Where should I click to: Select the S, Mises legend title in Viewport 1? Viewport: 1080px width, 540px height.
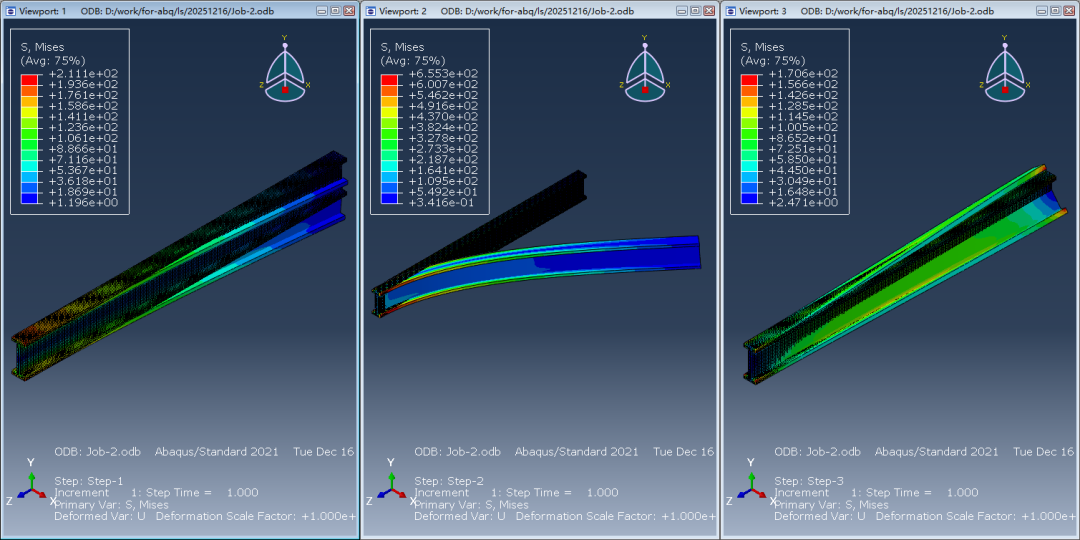pyautogui.click(x=43, y=47)
